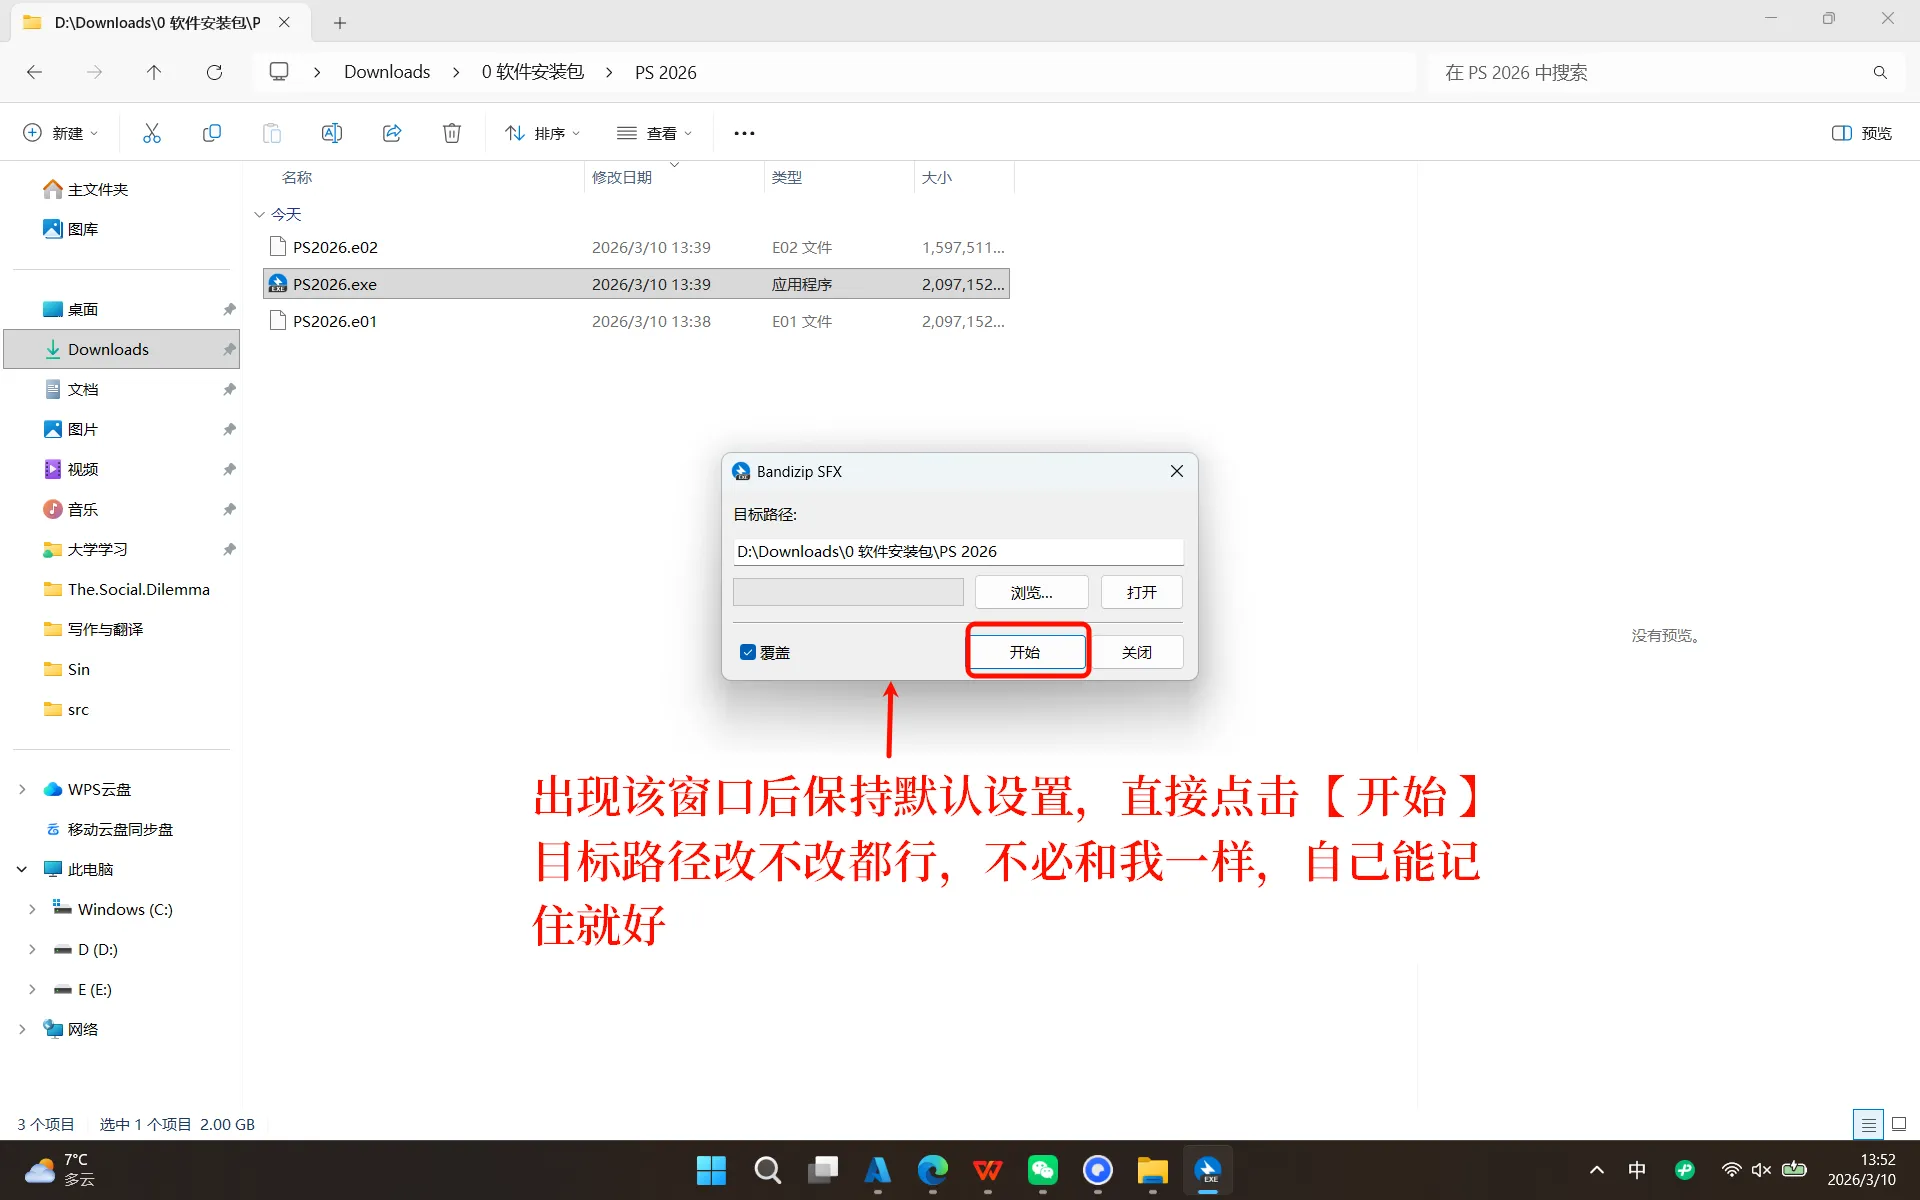
Task: Click the rename icon in toolbar
Action: click(x=332, y=133)
